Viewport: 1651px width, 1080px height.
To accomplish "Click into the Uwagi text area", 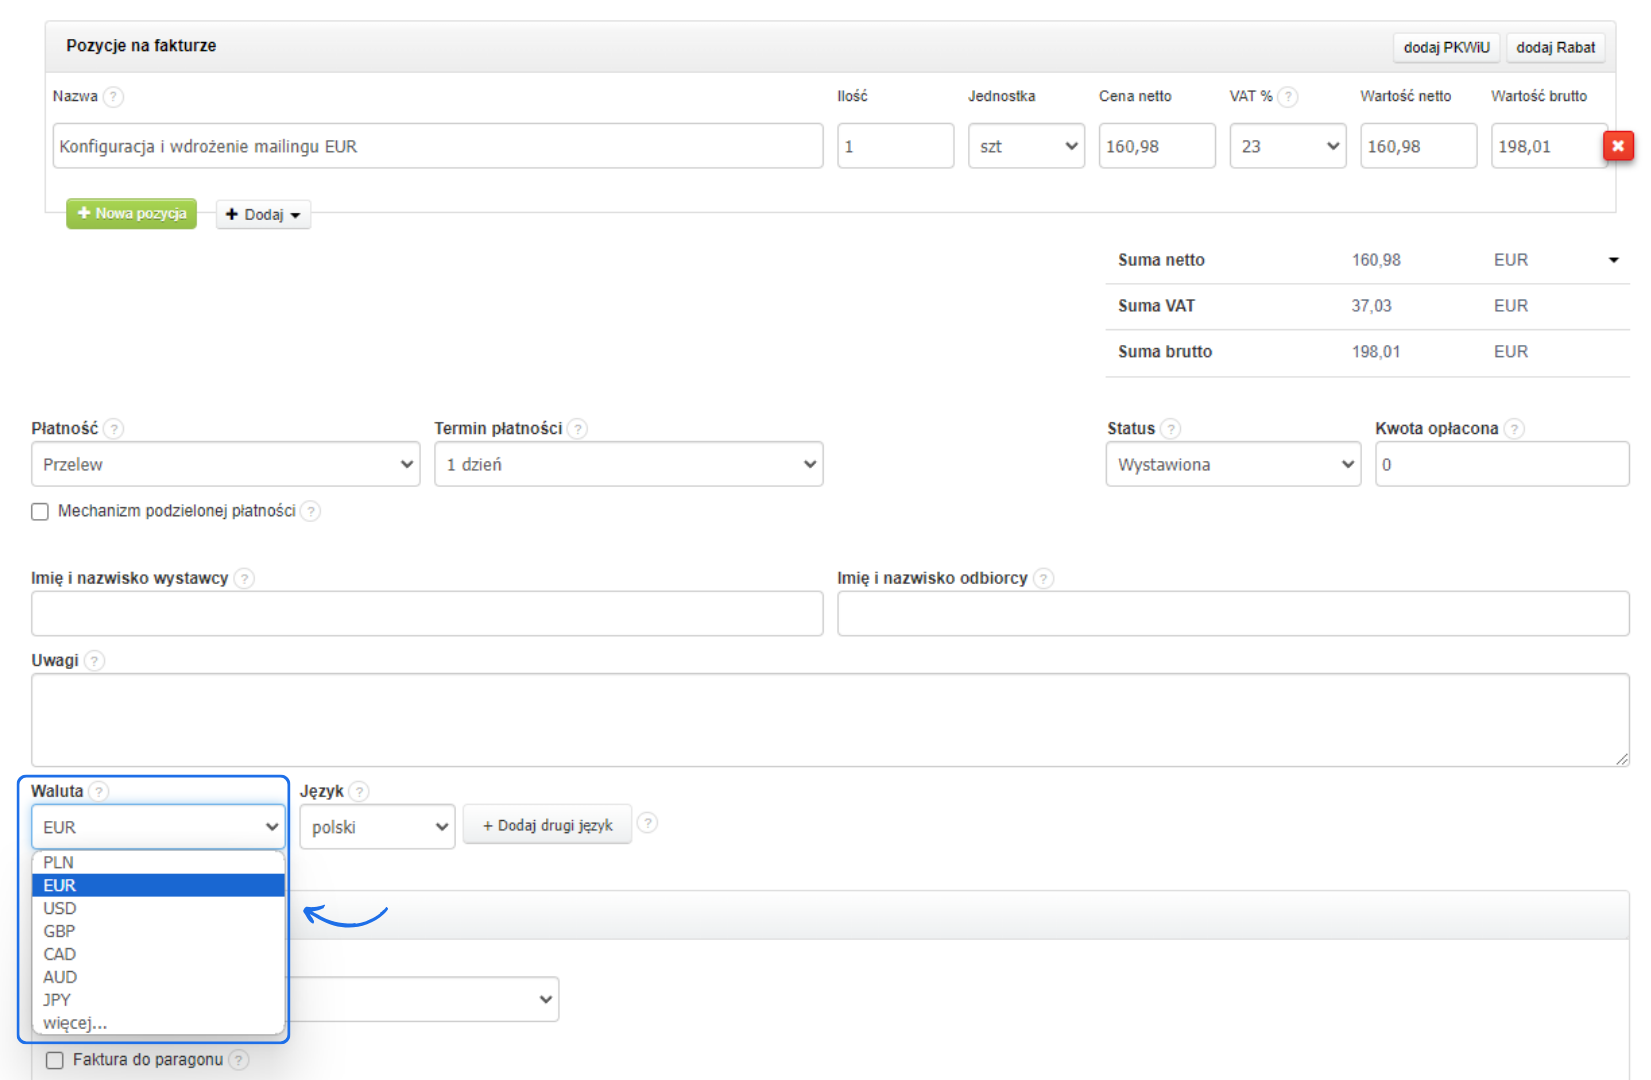I will [x=829, y=720].
